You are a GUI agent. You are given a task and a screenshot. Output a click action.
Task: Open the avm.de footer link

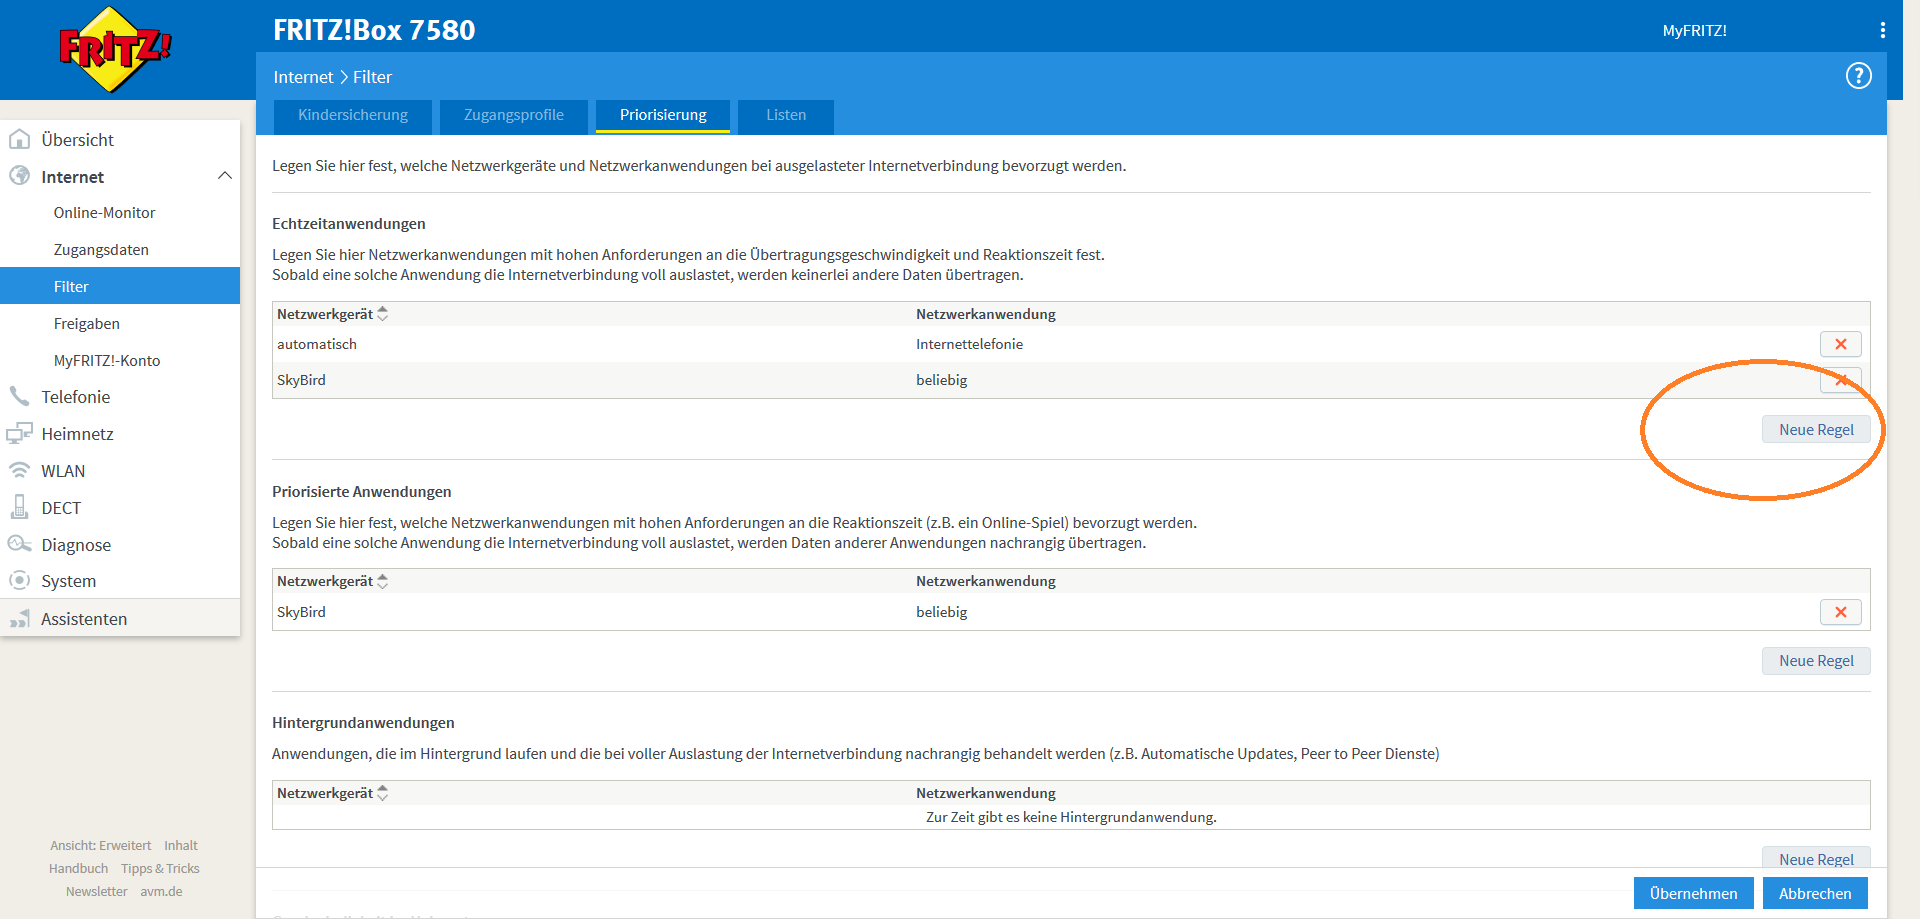coord(161,892)
